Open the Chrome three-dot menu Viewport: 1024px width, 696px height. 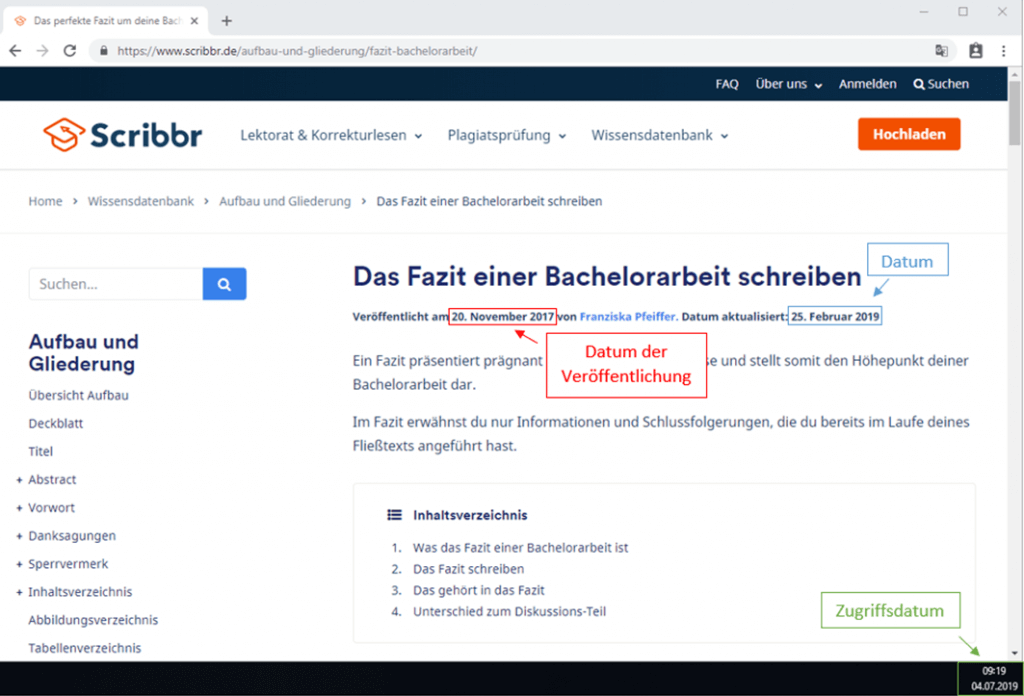click(1004, 49)
